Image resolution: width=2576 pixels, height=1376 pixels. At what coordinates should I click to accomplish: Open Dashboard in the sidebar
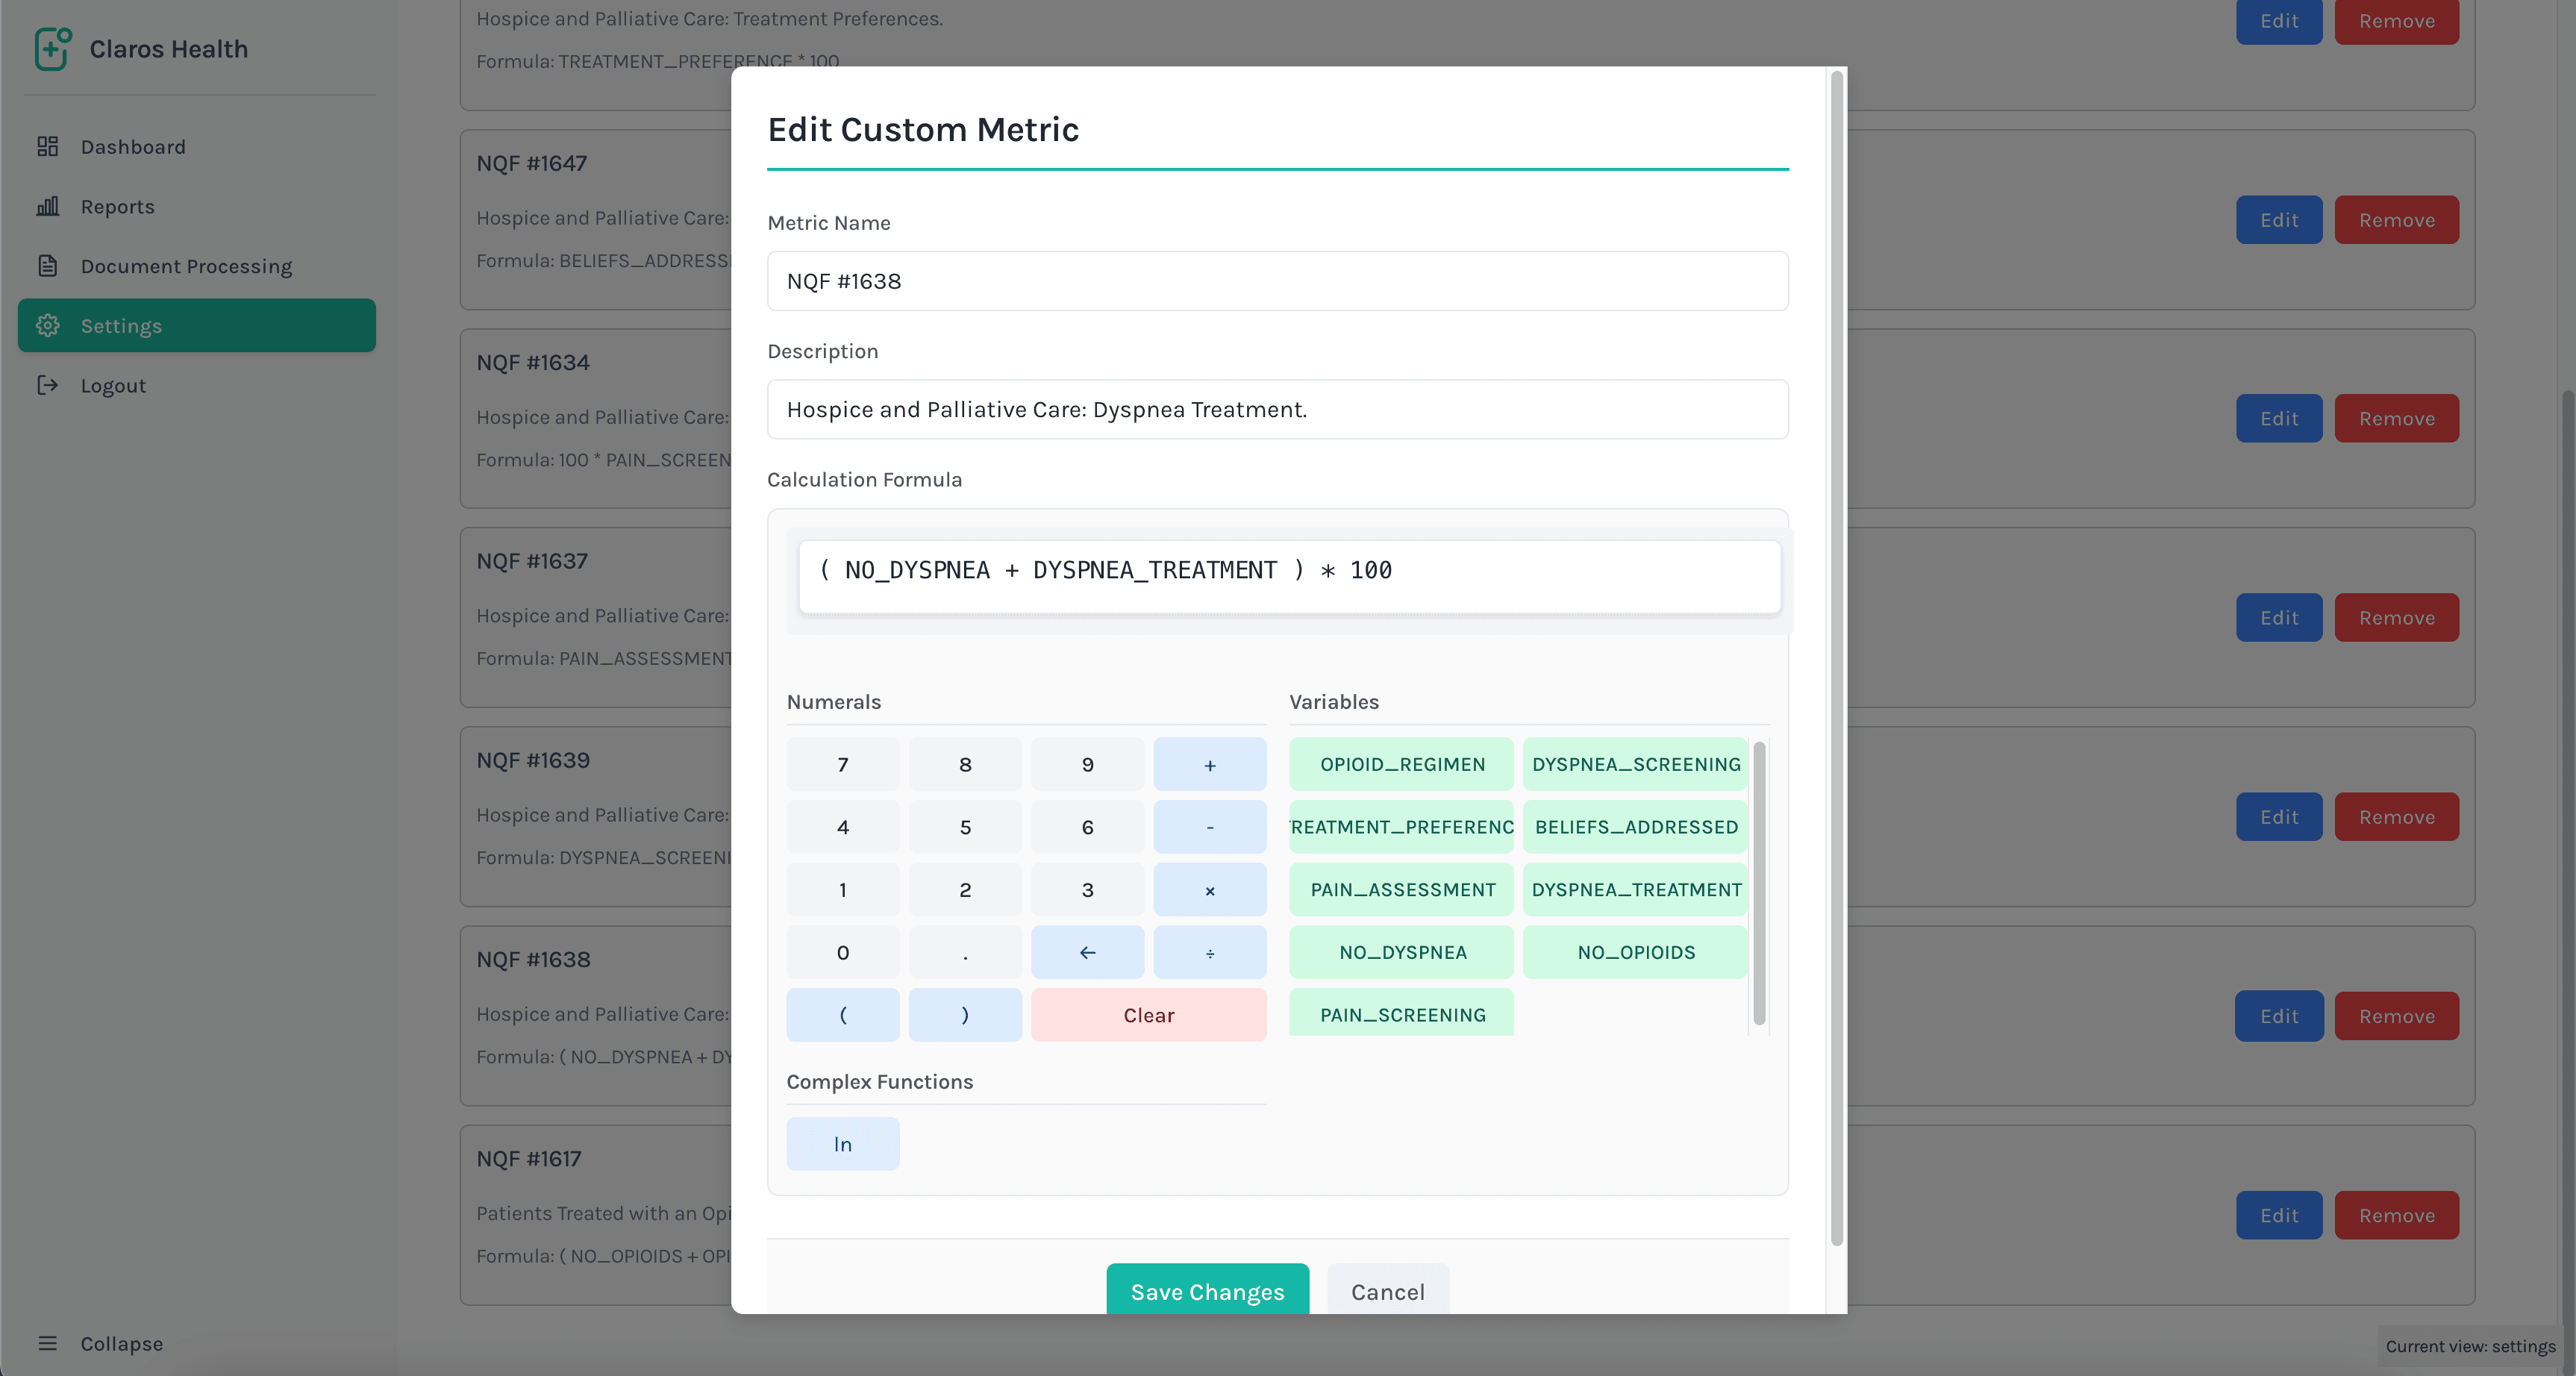click(x=196, y=147)
